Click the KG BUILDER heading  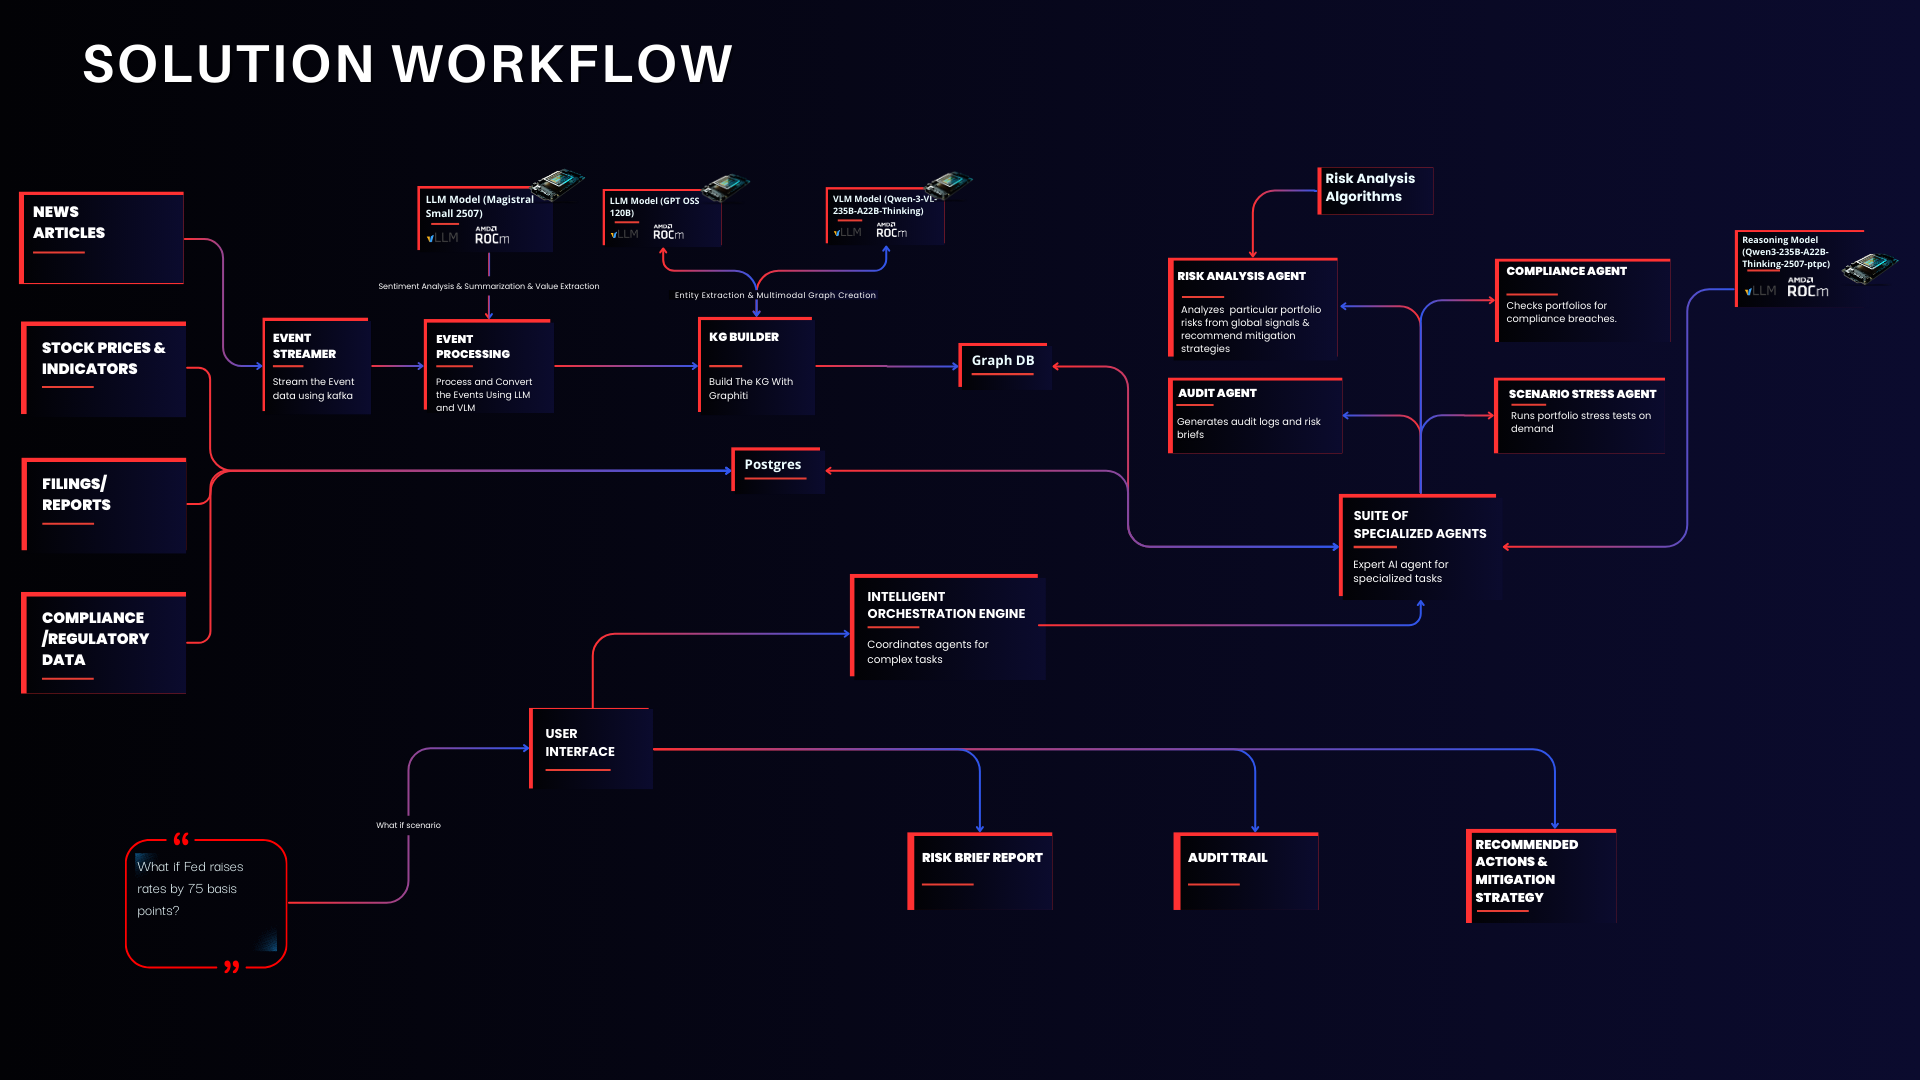(x=743, y=337)
